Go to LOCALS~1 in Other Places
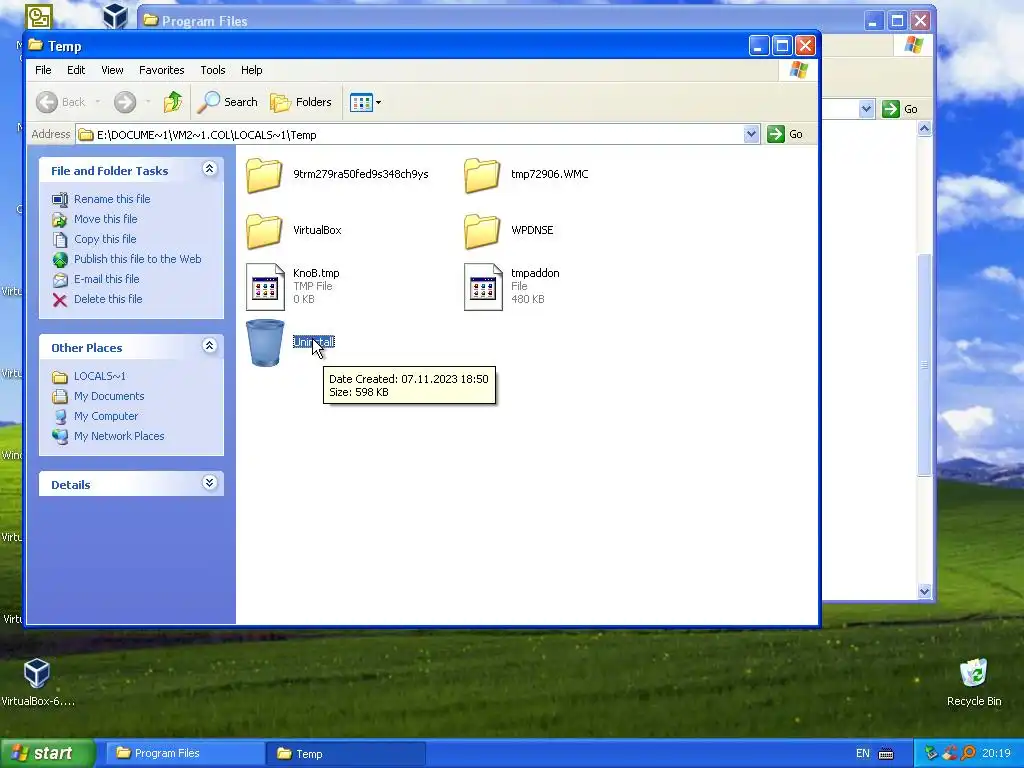 click(99, 376)
